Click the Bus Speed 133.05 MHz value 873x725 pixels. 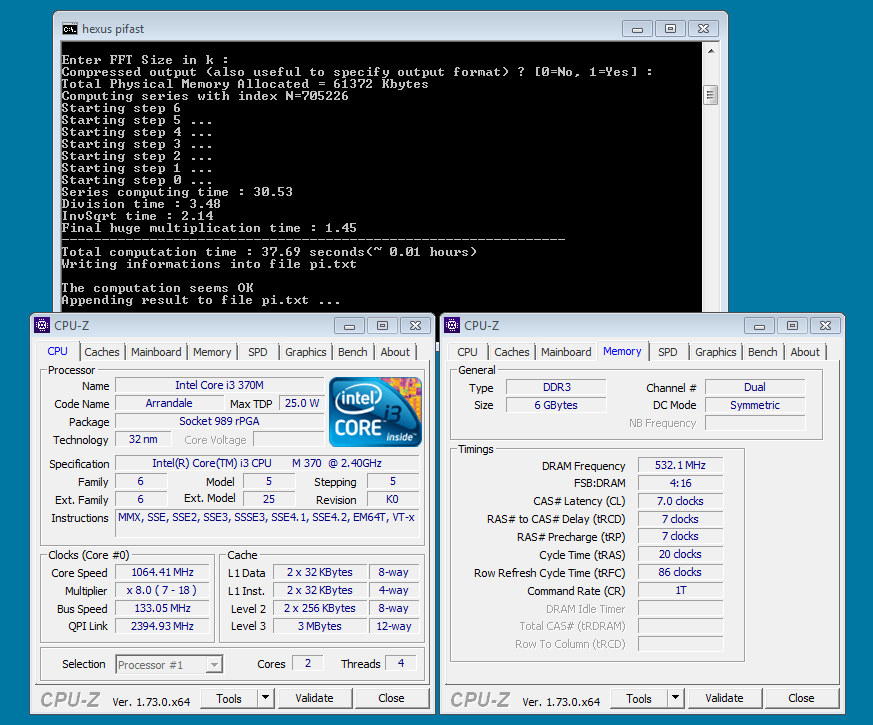click(x=162, y=608)
